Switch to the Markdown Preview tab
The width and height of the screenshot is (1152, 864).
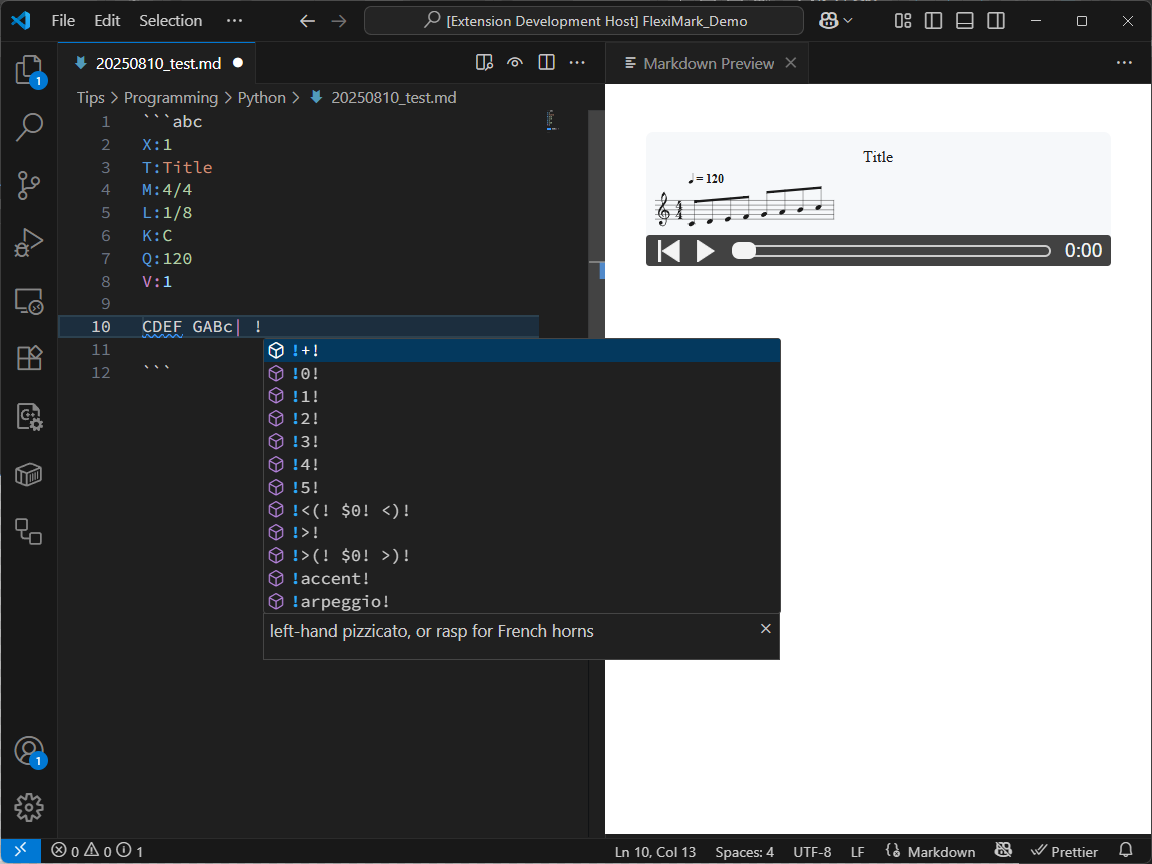708,63
